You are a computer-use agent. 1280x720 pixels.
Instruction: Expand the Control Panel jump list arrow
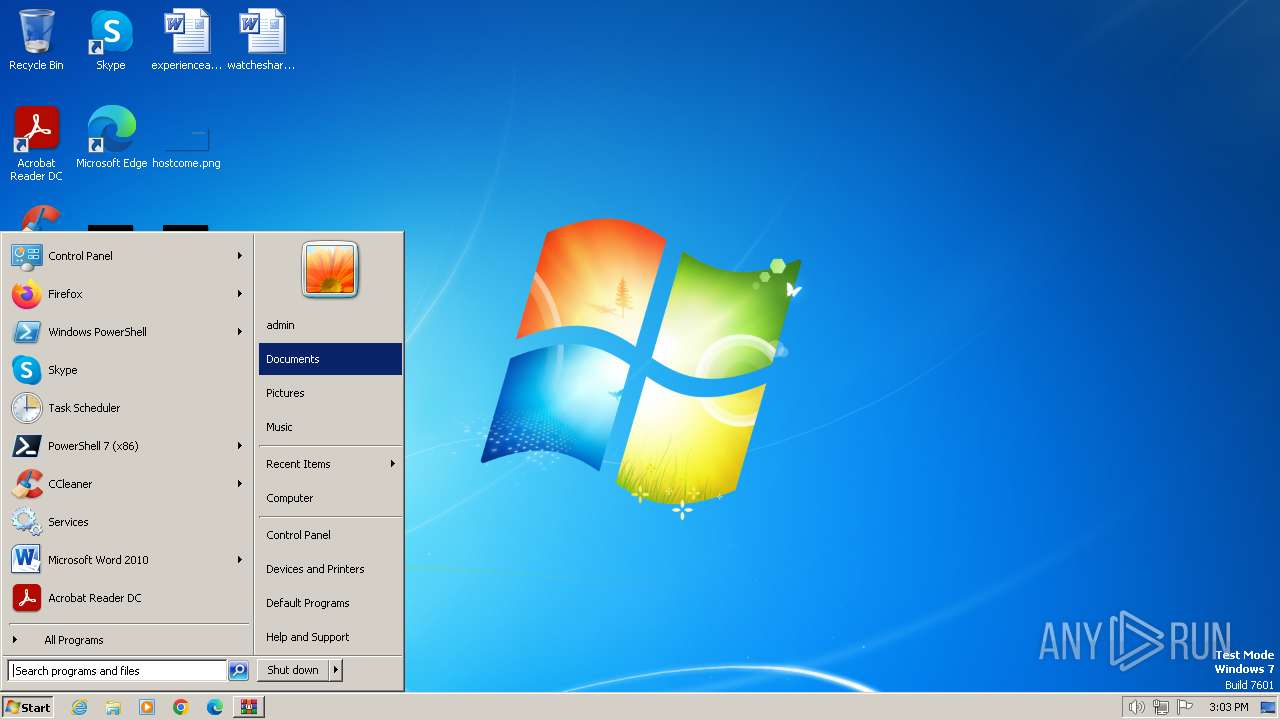240,256
